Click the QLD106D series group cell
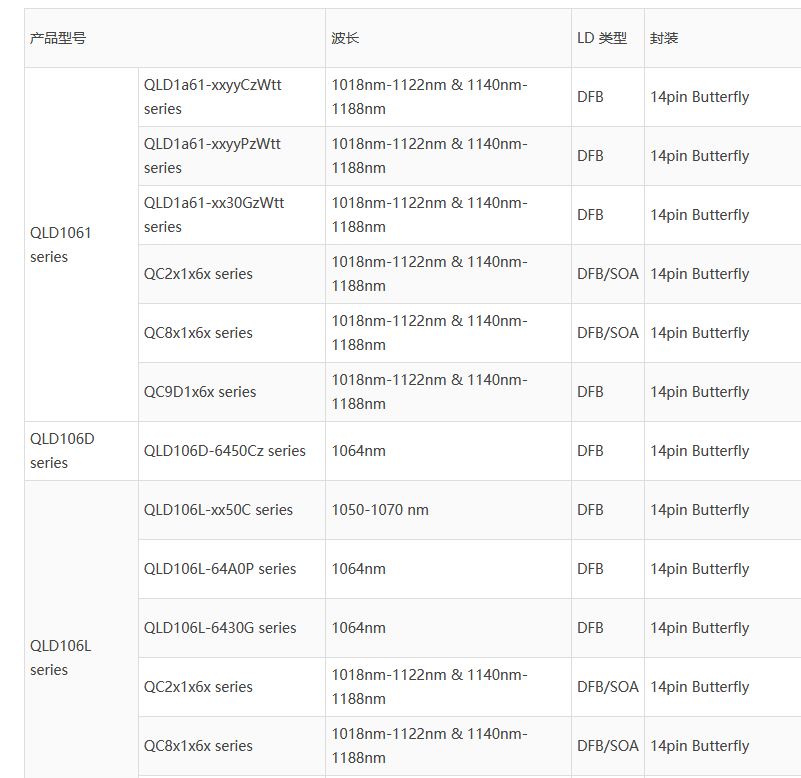The image size is (801, 778). tap(62, 451)
